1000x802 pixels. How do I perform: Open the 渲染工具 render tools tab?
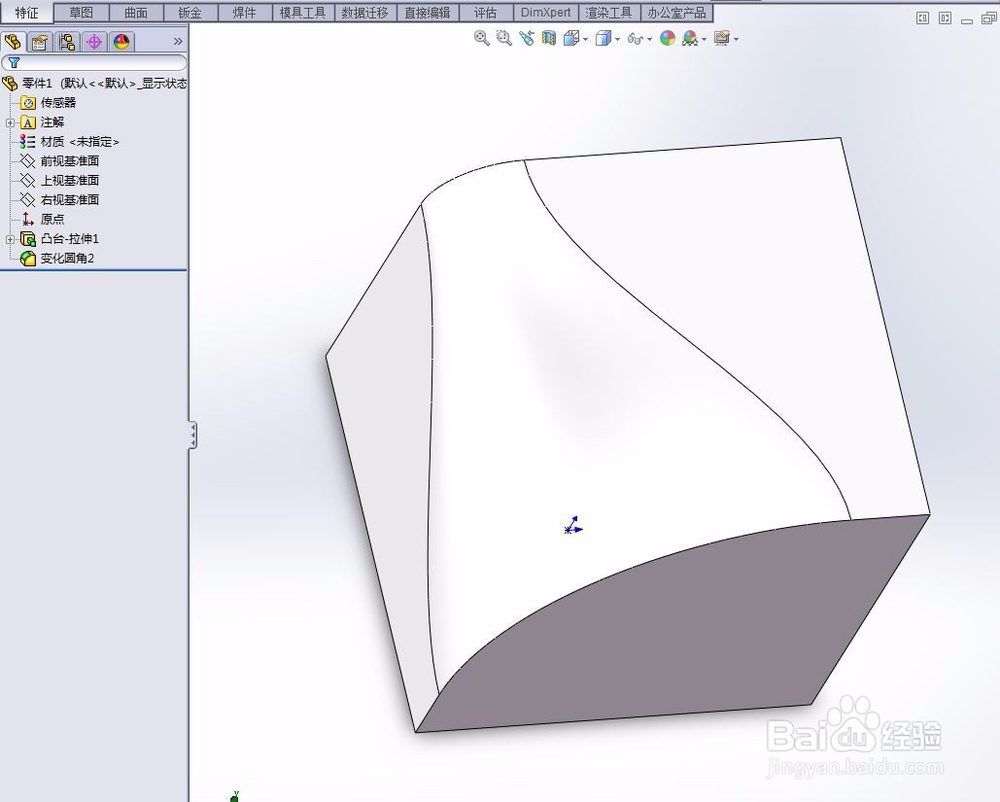609,12
